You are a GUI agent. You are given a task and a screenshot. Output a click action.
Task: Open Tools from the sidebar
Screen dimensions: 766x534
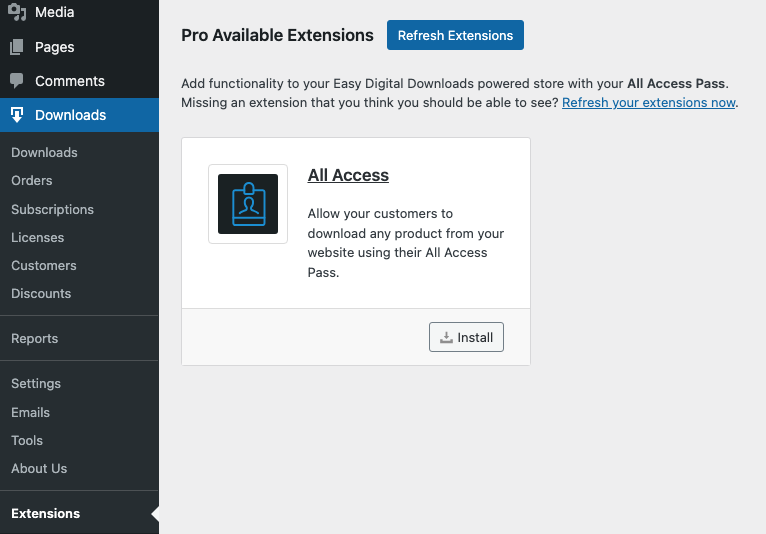pos(27,440)
